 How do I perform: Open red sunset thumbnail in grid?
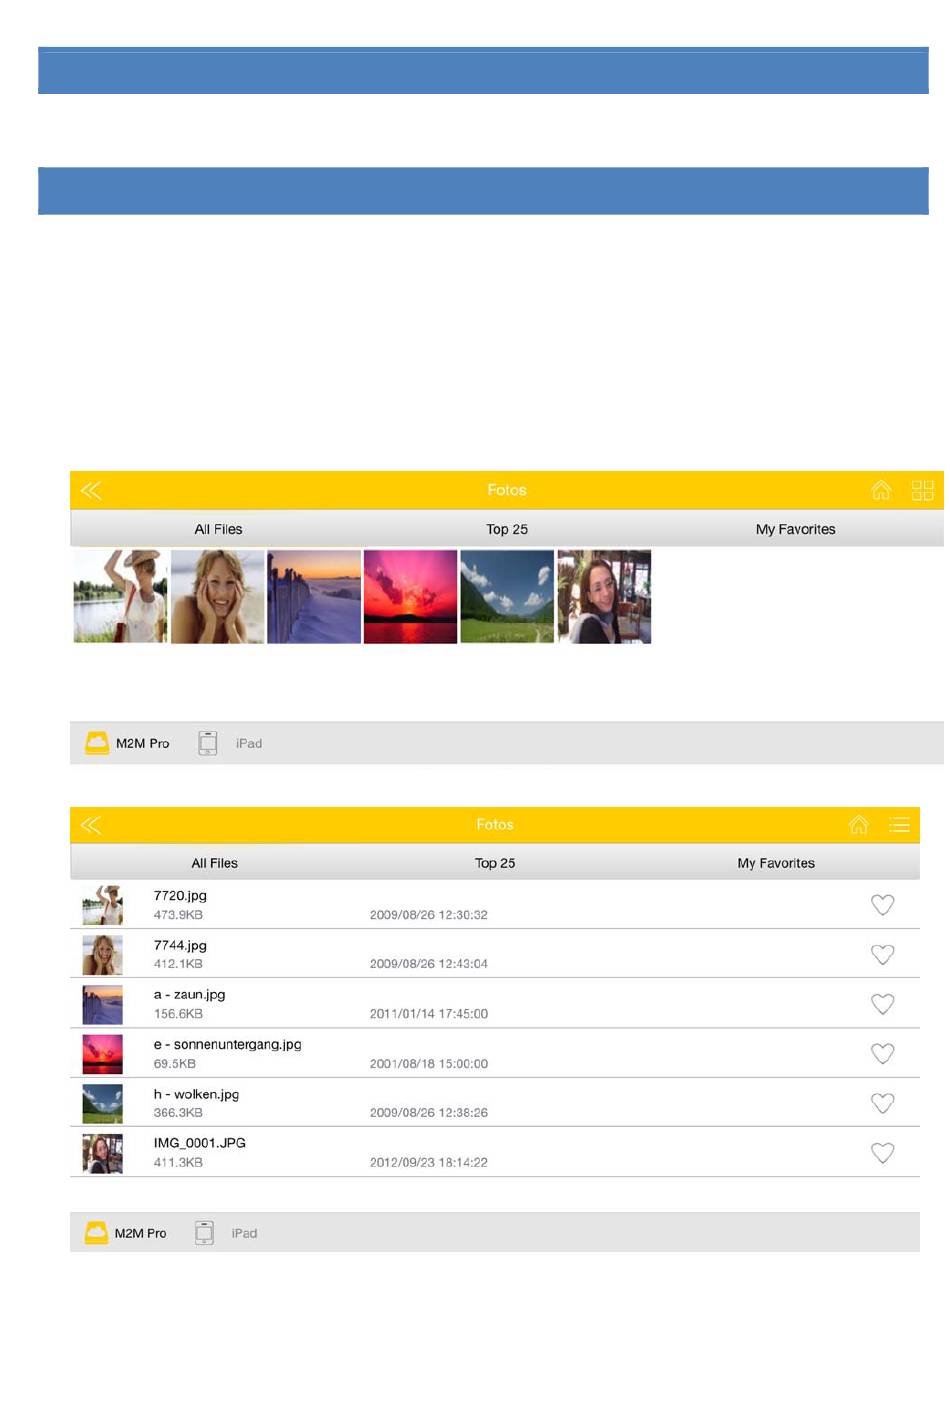click(x=410, y=596)
